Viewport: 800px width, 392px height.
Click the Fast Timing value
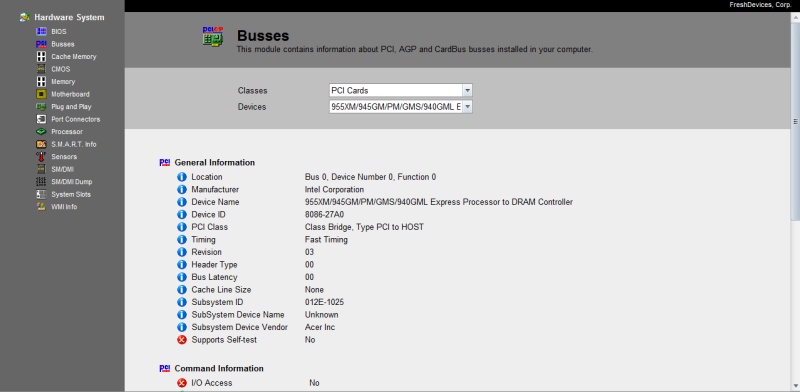tap(326, 240)
